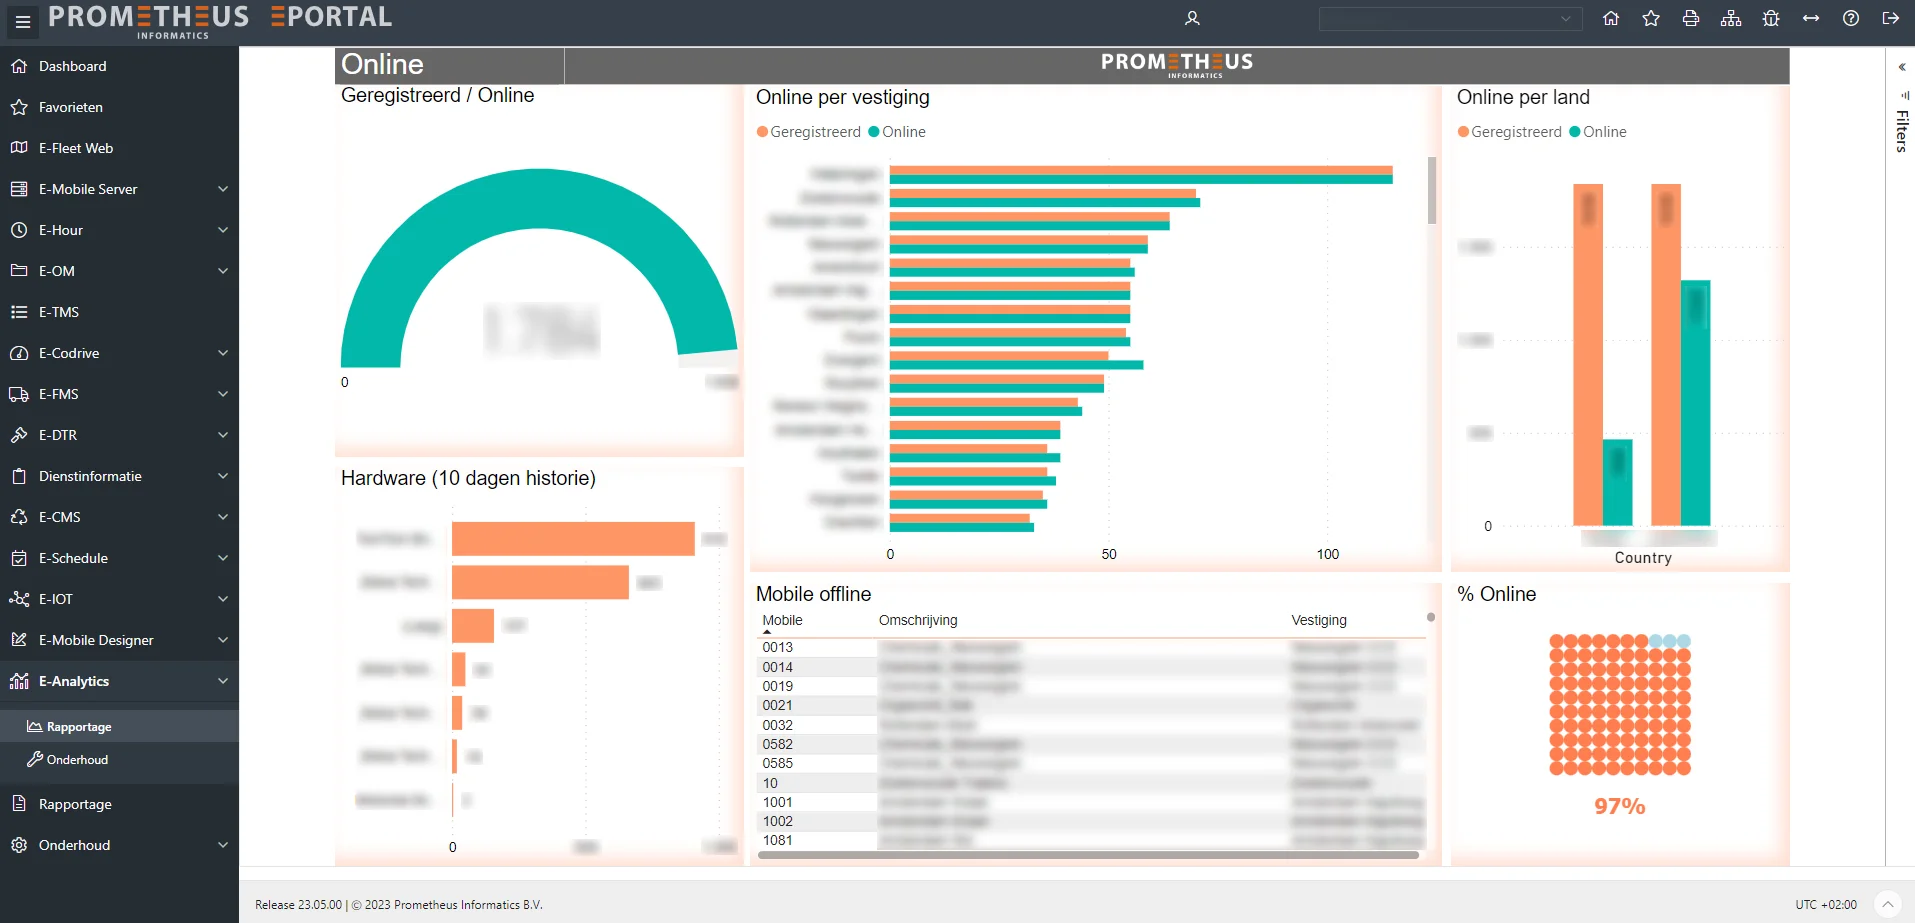
Task: Go to home via the house icon
Action: pos(1611,18)
